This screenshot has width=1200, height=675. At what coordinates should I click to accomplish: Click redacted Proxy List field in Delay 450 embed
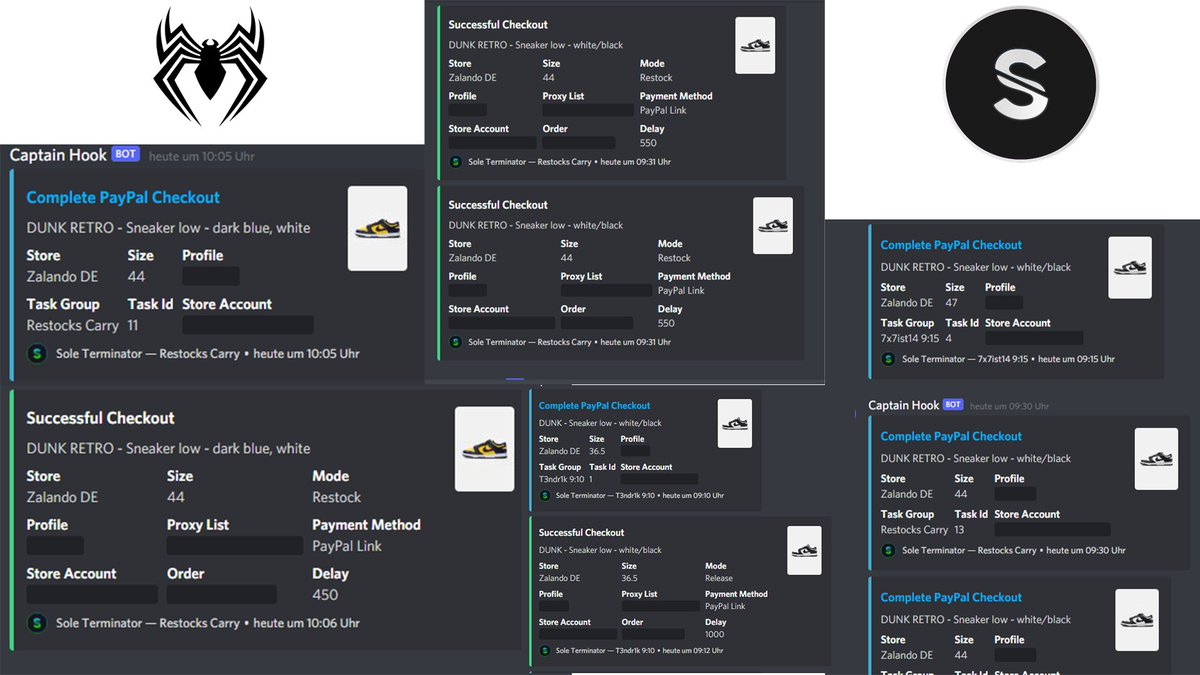(x=235, y=546)
